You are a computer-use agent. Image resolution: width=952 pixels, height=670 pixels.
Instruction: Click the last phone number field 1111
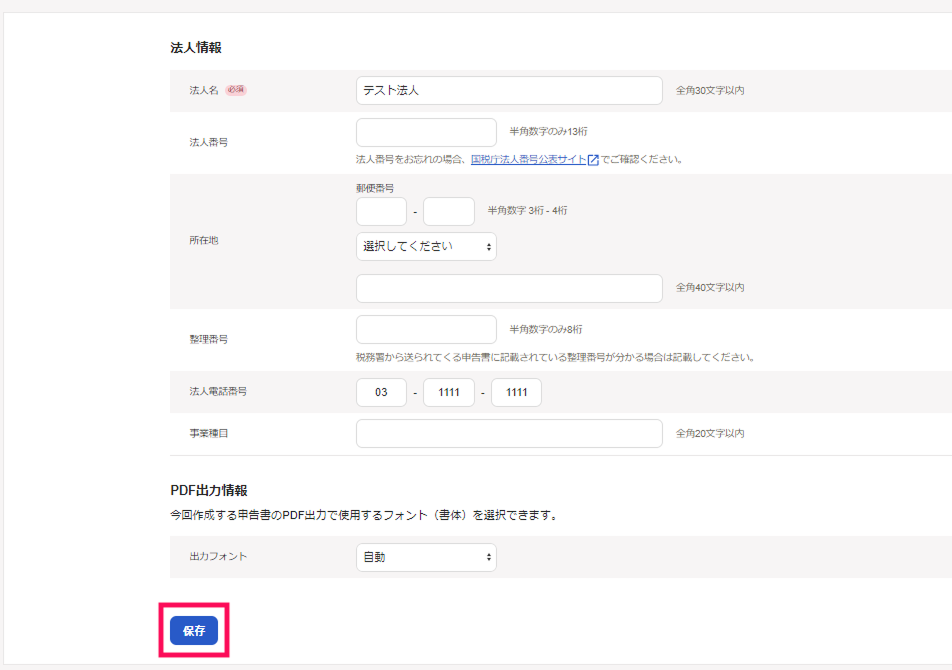coord(516,393)
